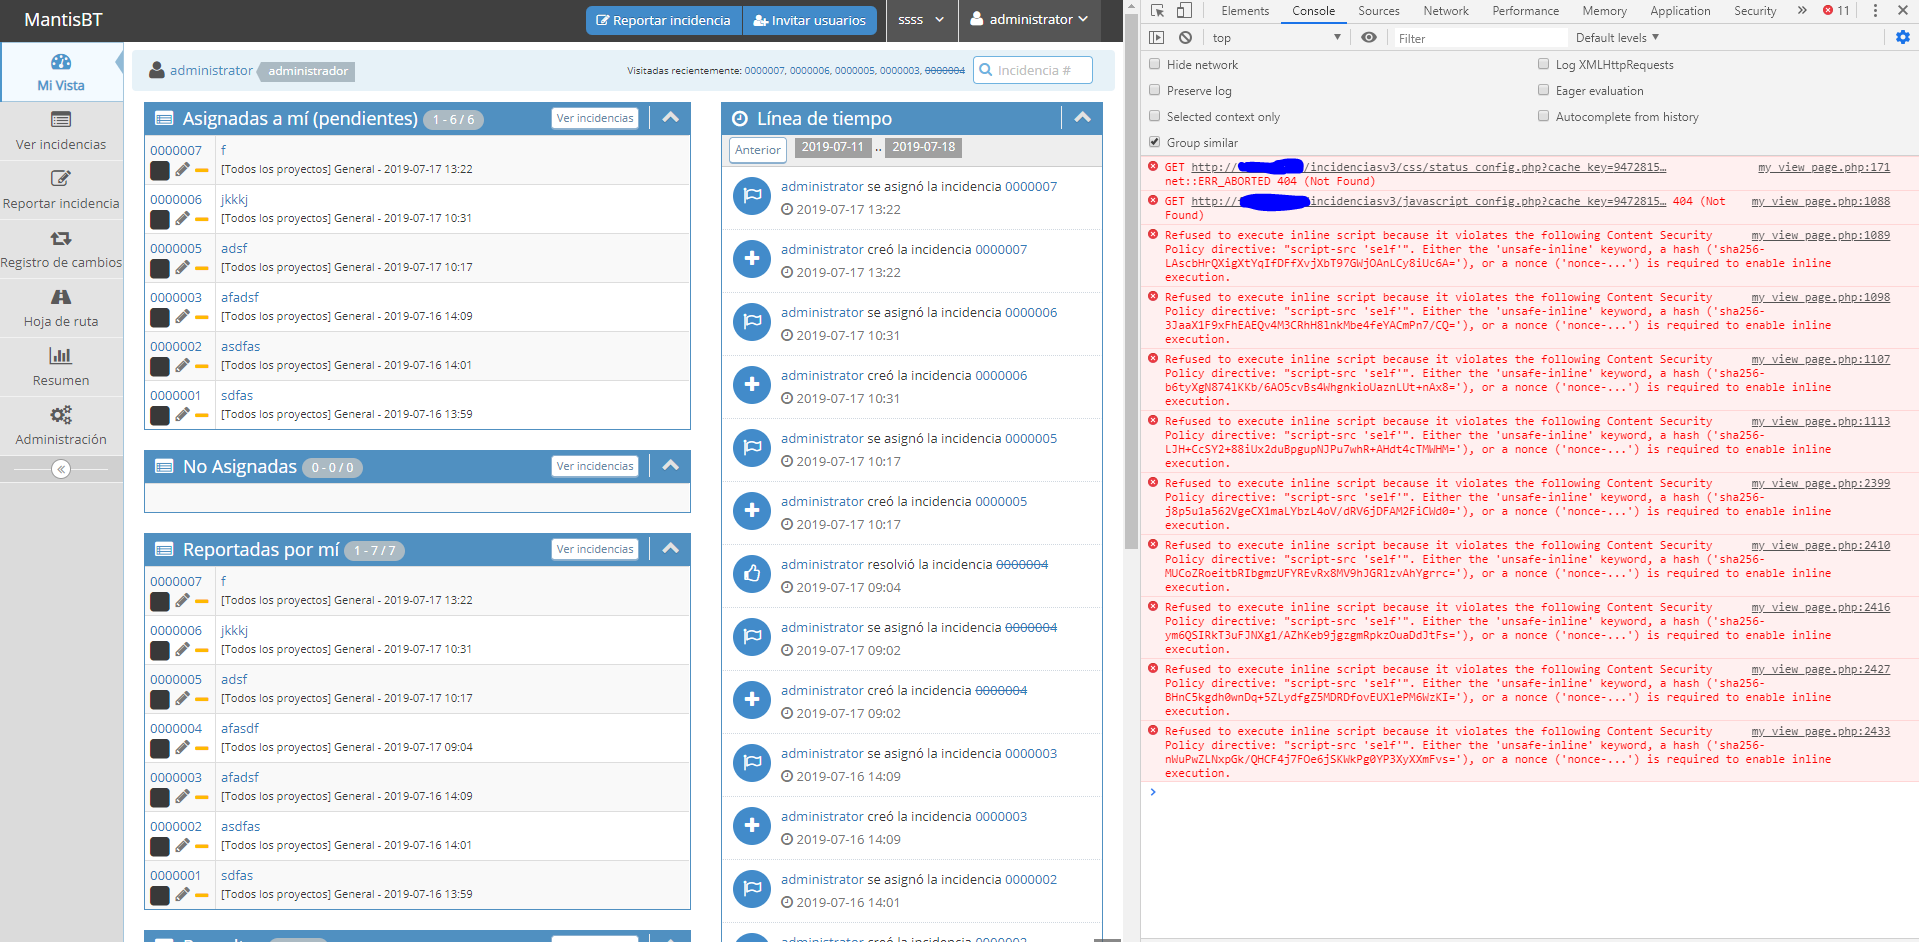This screenshot has height=942, width=1919.
Task: Click administrator user icon in breadcrumb
Action: point(157,70)
